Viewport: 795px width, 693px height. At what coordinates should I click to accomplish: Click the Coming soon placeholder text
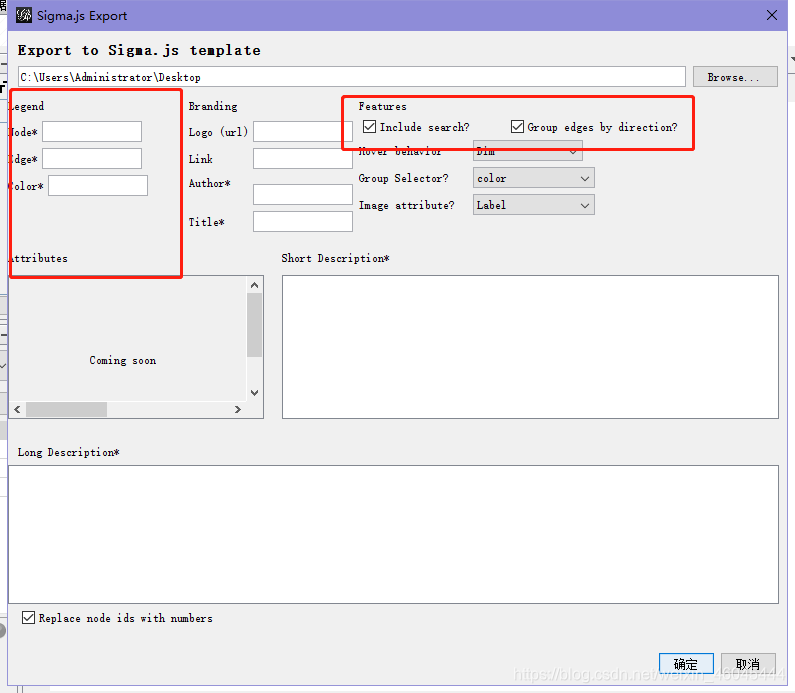(123, 360)
